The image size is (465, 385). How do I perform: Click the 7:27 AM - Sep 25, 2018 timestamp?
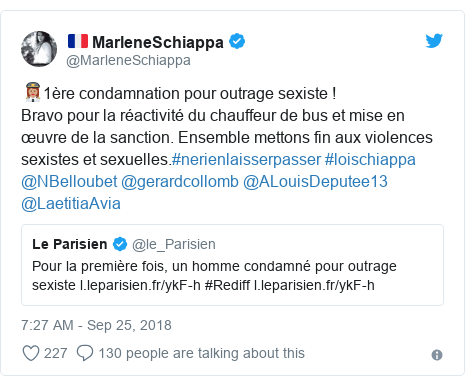pyautogui.click(x=96, y=325)
